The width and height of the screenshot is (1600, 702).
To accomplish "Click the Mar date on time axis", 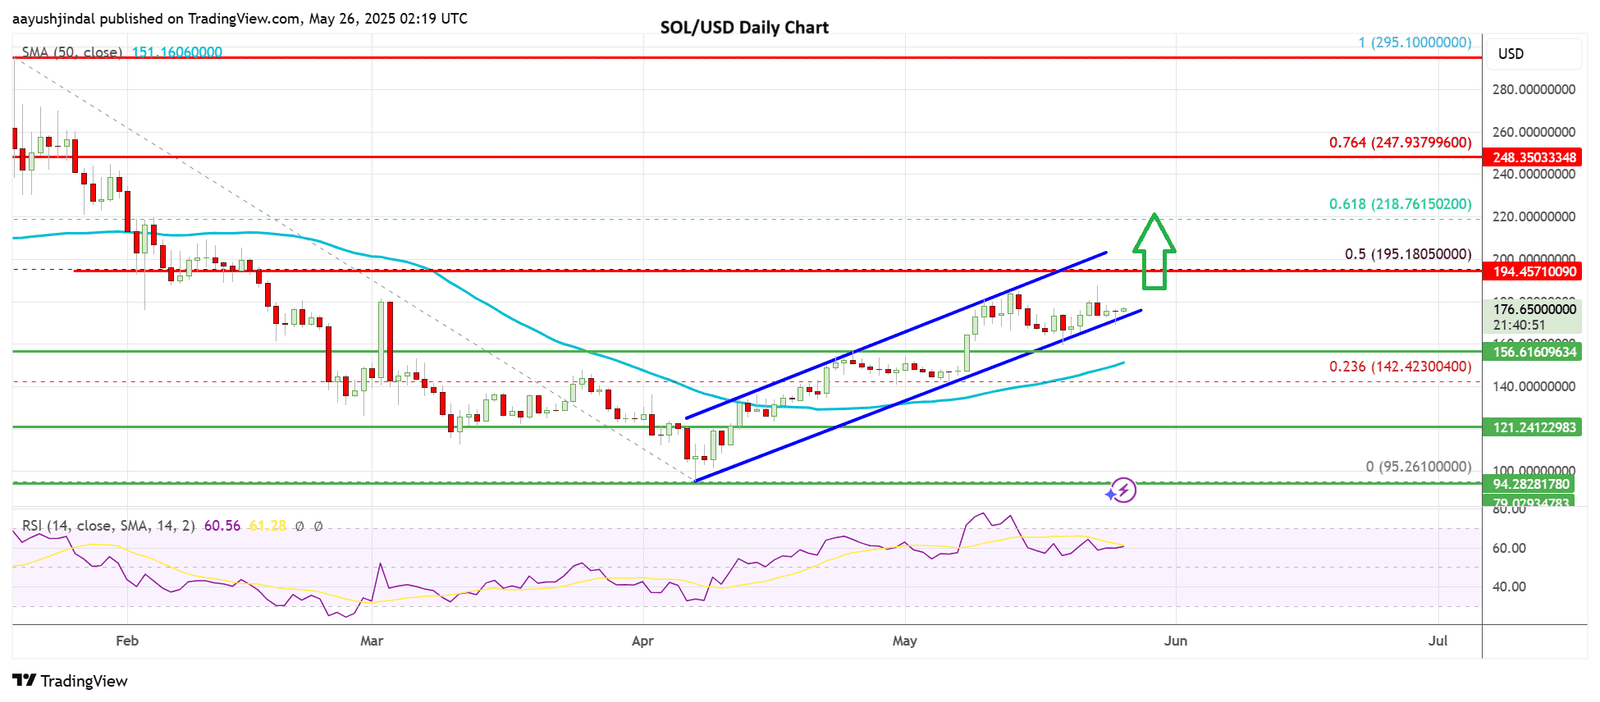I will coord(371,641).
